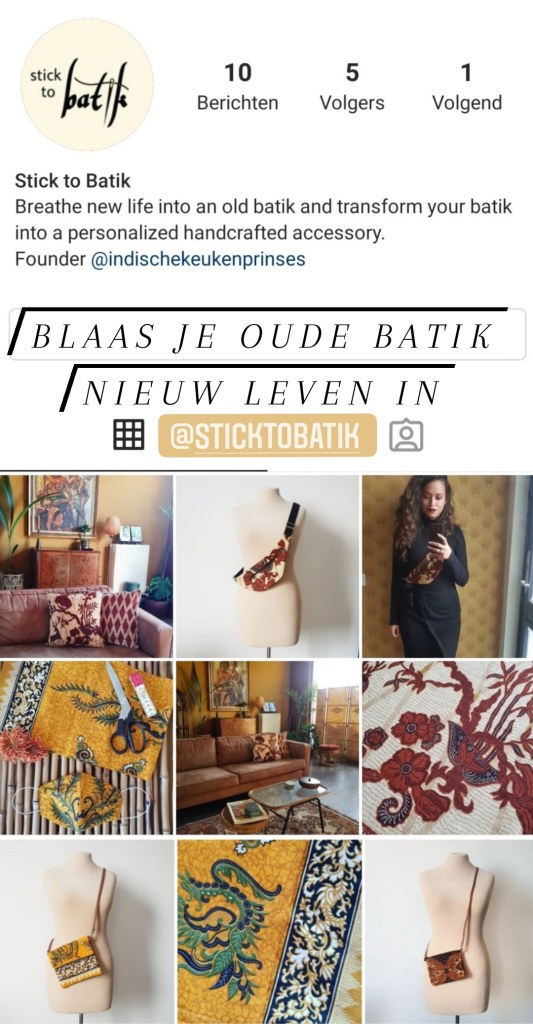View the 10 Berichten count
The image size is (533, 1024).
238,87
